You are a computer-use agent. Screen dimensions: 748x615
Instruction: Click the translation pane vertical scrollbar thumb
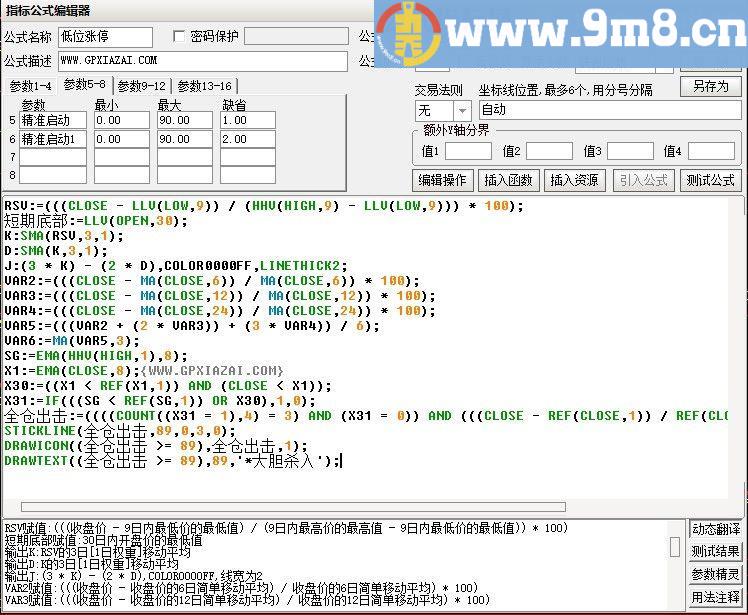point(675,547)
